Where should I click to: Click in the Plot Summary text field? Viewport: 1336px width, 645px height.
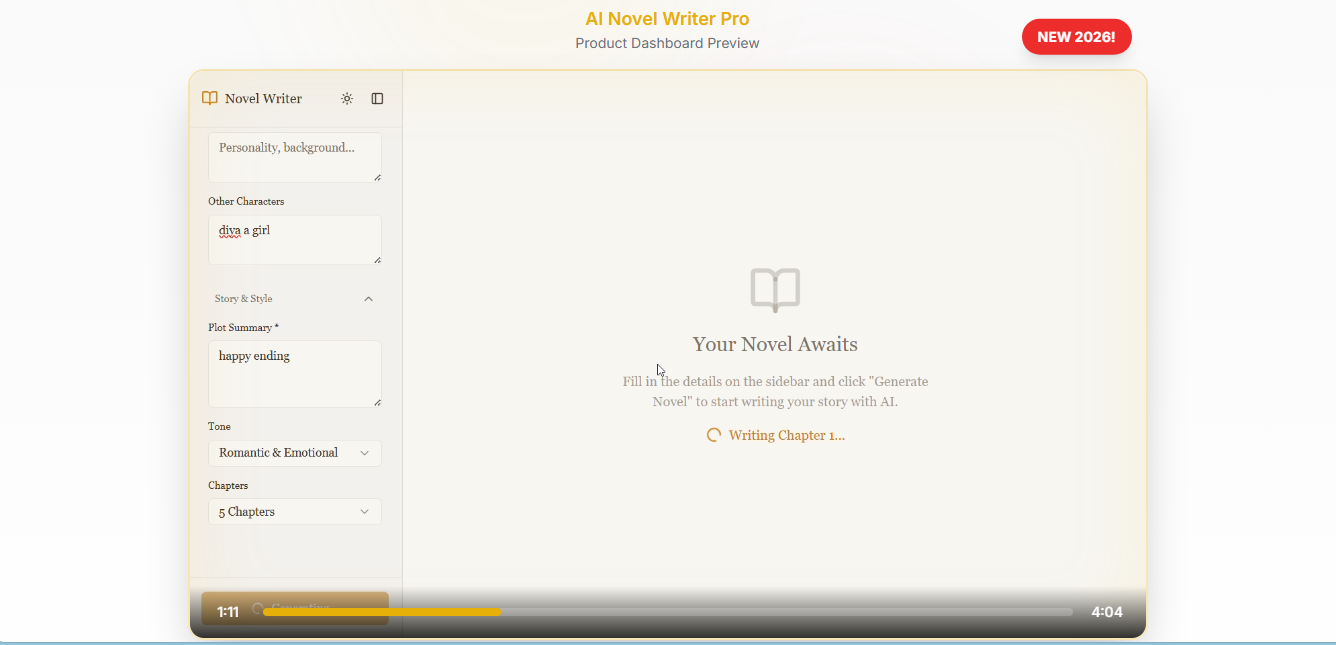[x=294, y=373]
